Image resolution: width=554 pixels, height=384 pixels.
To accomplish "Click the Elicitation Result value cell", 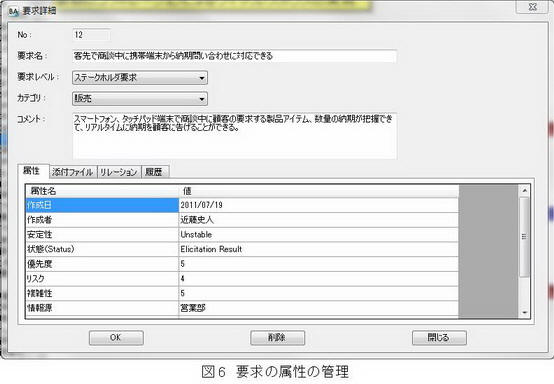I will pyautogui.click(x=319, y=249).
